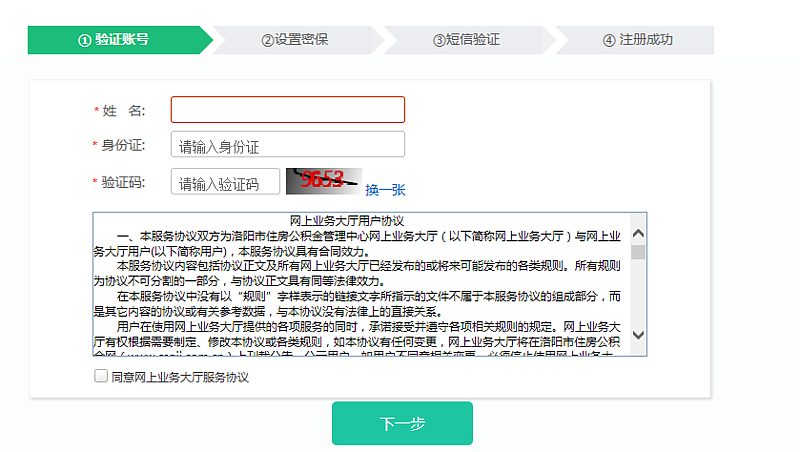Viewport: 800px width, 452px height.
Task: Click the 验证码 field label
Action: click(x=123, y=181)
